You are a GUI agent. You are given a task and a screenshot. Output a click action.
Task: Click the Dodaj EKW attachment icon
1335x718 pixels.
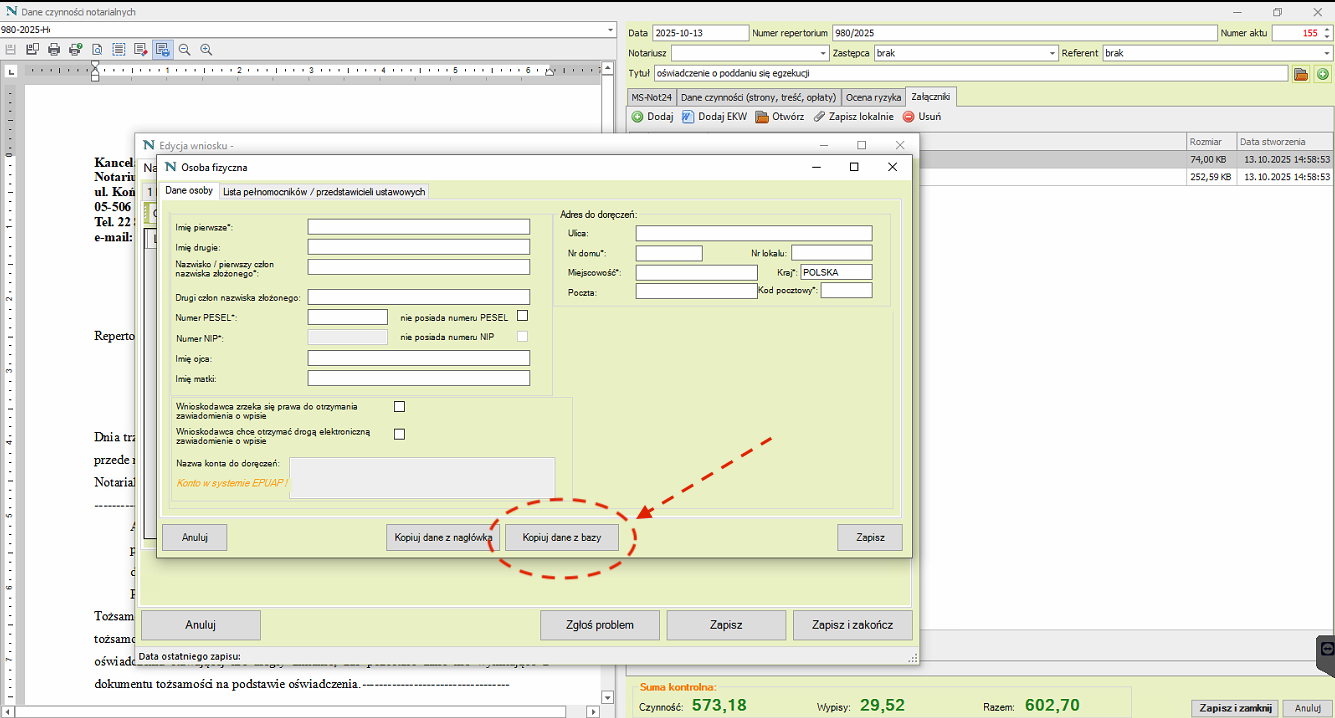(x=688, y=116)
